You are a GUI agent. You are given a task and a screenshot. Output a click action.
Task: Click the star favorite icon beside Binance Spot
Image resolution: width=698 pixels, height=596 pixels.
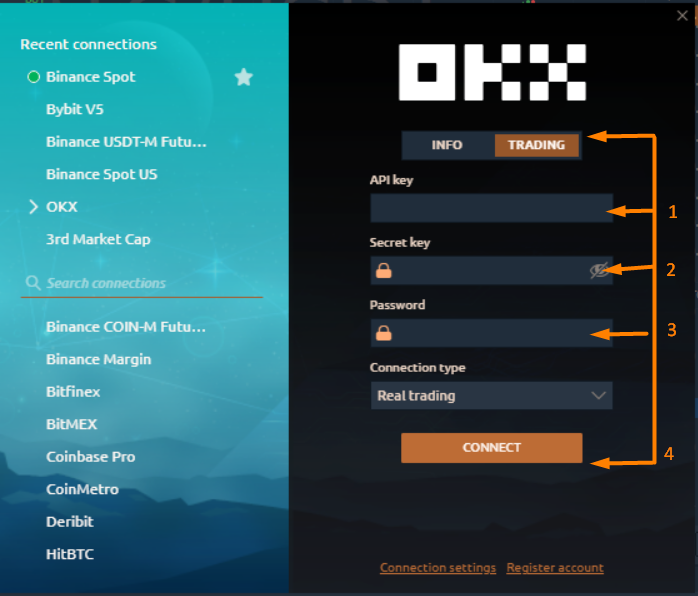tap(243, 77)
